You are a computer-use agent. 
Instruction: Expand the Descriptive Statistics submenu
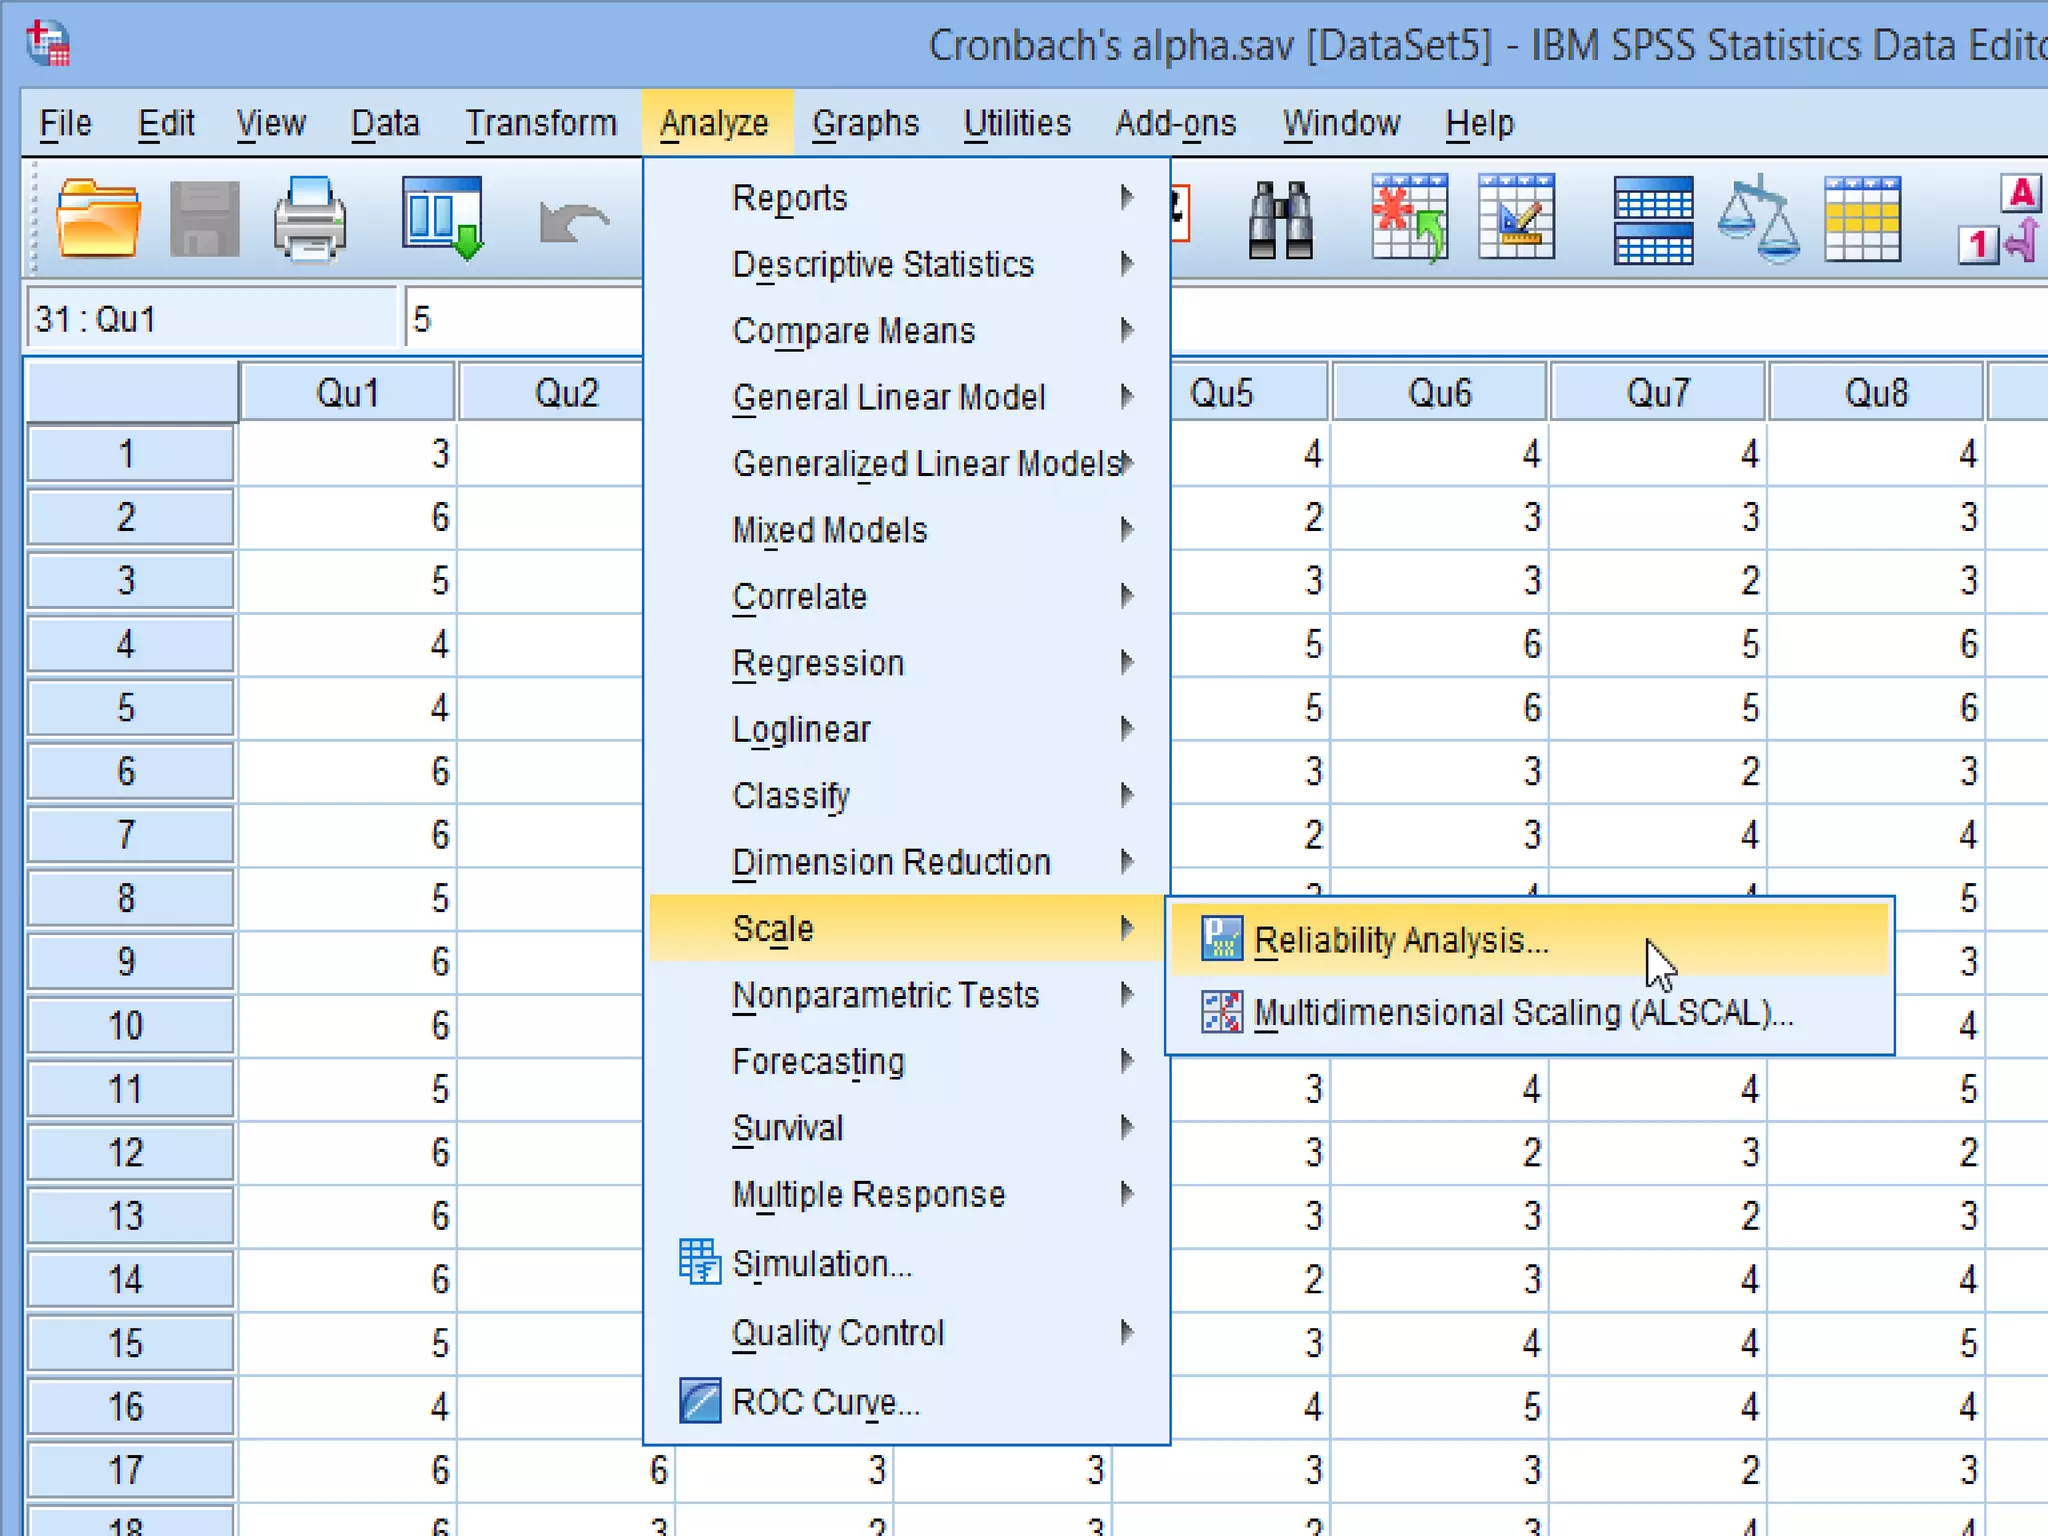point(882,264)
